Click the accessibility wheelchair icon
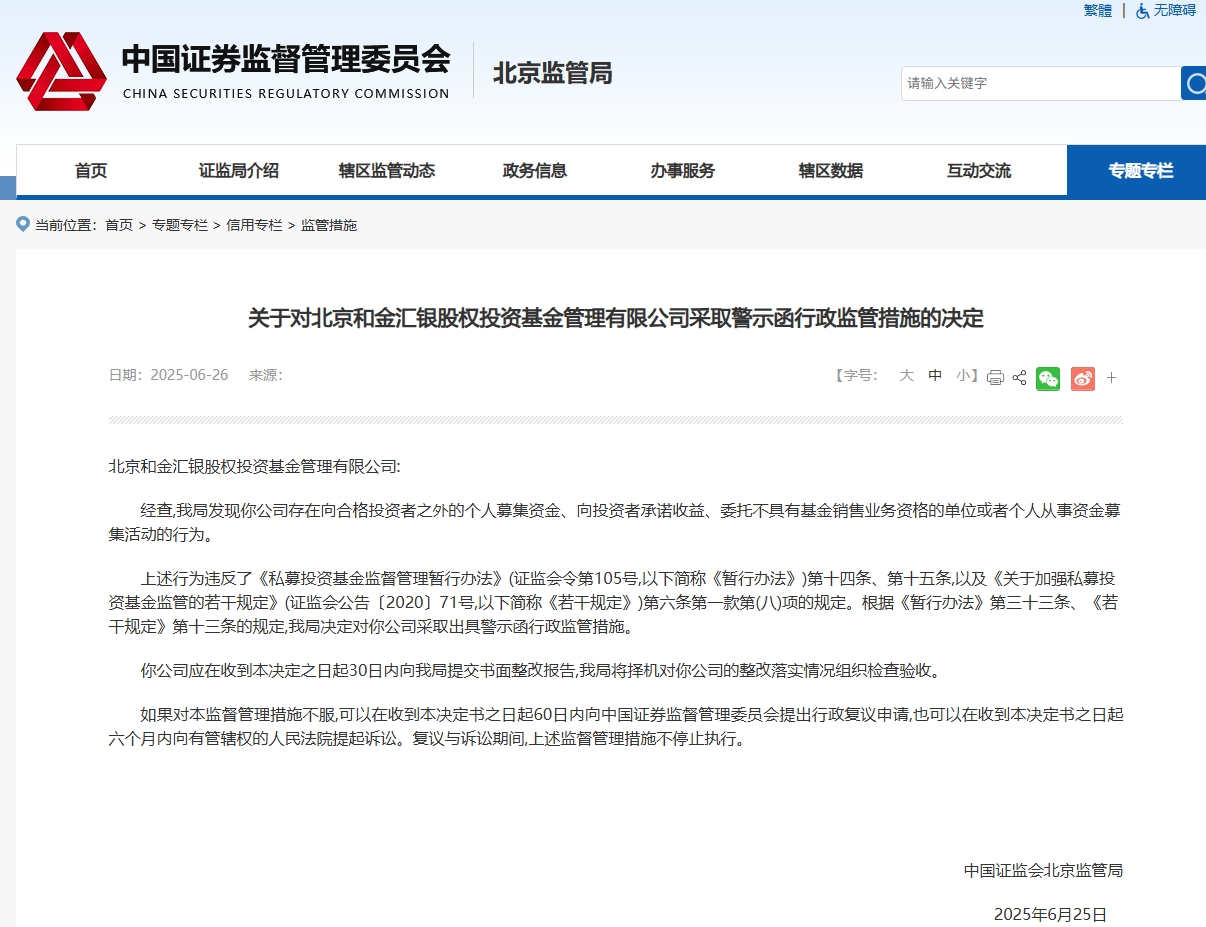This screenshot has height=927, width=1206. (x=1143, y=11)
